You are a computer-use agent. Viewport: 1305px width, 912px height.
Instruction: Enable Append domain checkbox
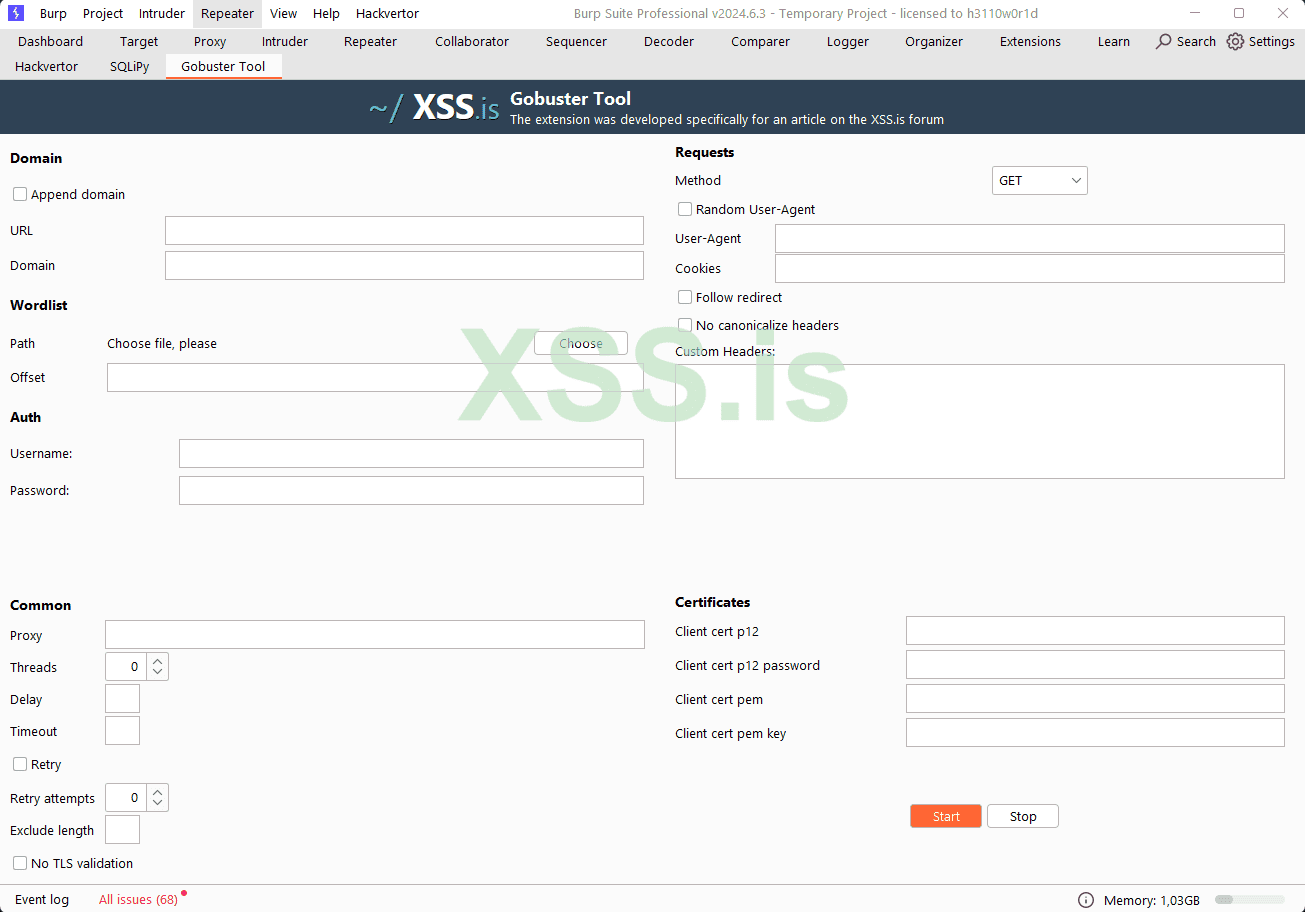coord(20,194)
